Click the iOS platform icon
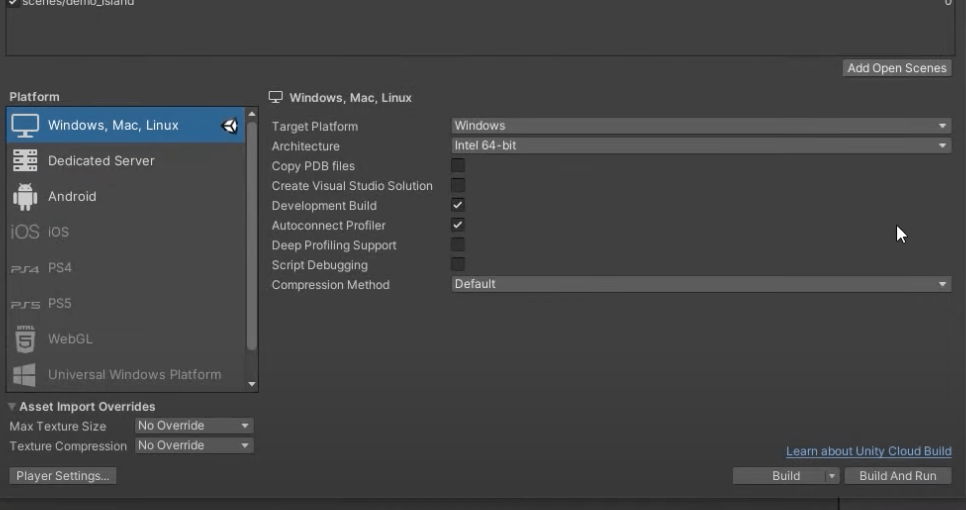 coord(25,232)
